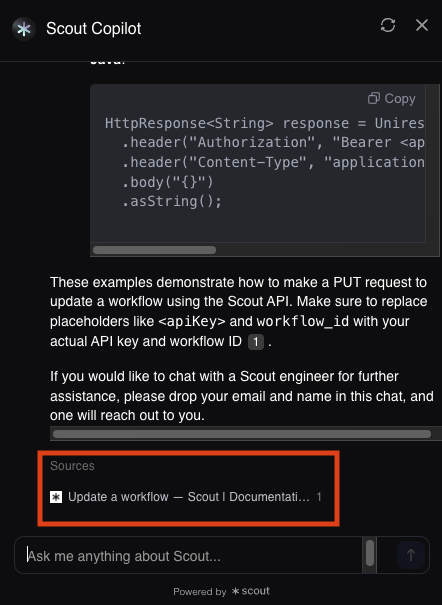Click the message horizontal scrollbar below text
This screenshot has height=605, width=442.
click(242, 434)
